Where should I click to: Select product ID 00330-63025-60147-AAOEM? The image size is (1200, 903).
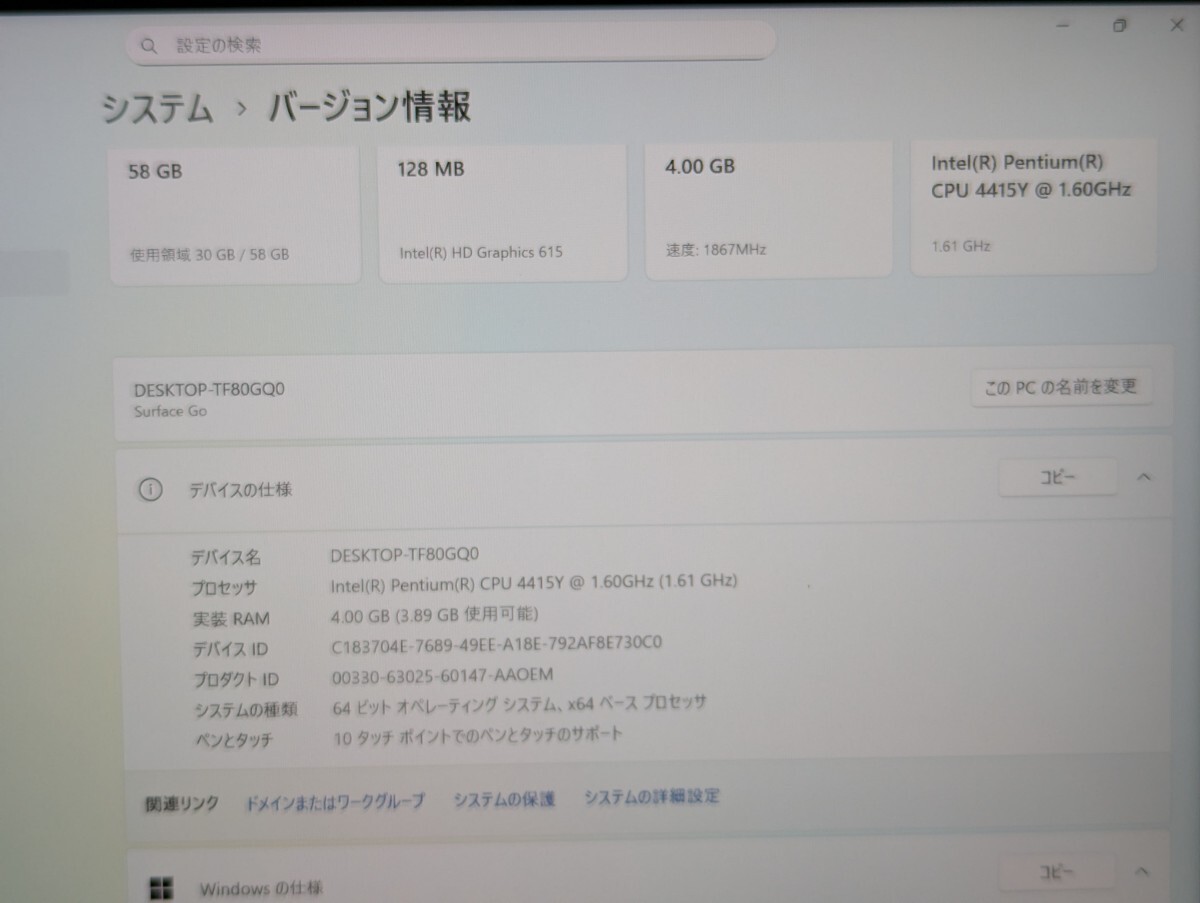tap(442, 676)
